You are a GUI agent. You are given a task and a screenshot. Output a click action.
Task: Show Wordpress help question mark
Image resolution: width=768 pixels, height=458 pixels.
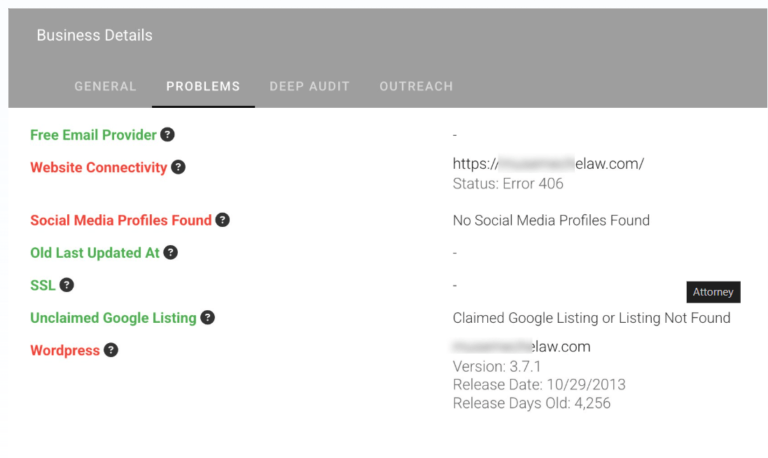click(x=111, y=350)
